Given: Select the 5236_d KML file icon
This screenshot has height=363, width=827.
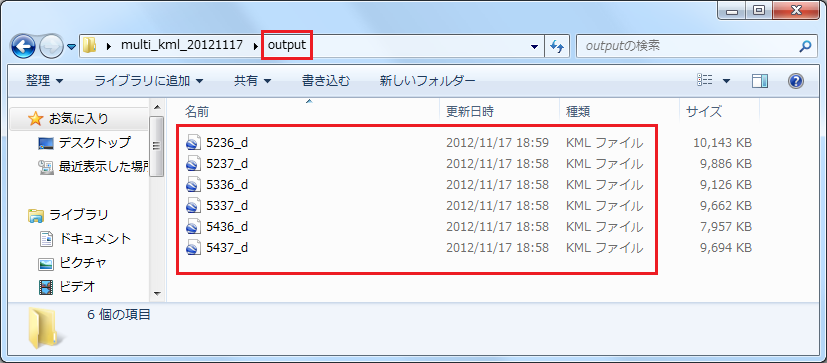Looking at the screenshot, I should pyautogui.click(x=194, y=142).
